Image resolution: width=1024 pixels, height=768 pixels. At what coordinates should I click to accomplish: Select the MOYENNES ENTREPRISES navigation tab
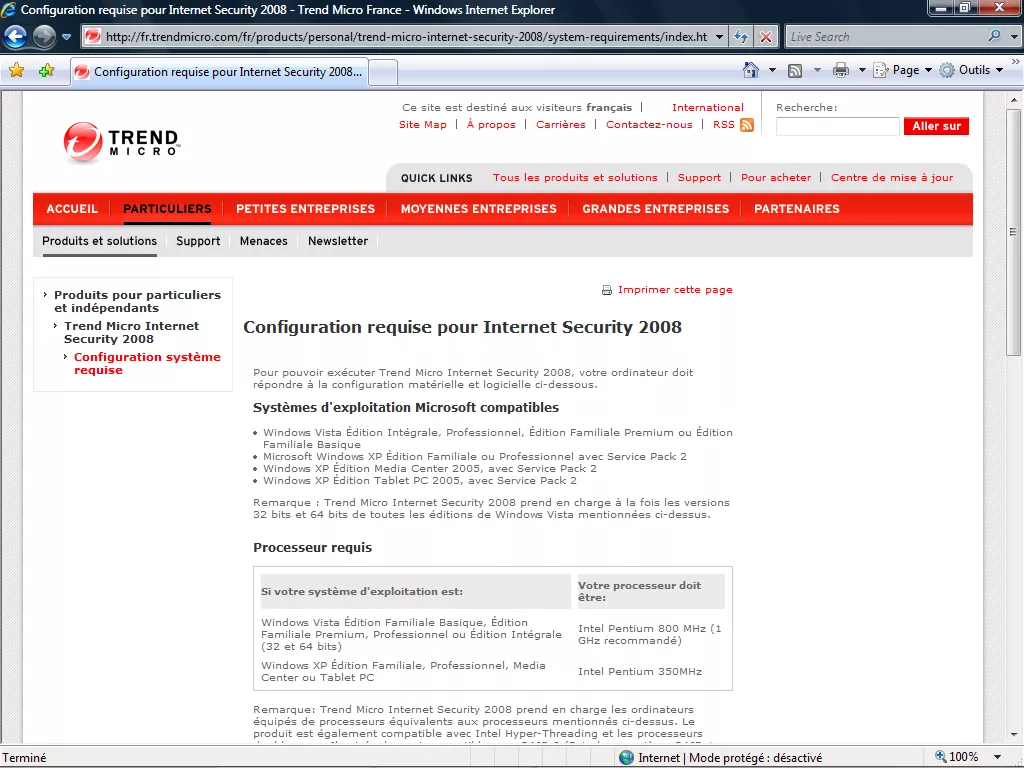click(478, 209)
